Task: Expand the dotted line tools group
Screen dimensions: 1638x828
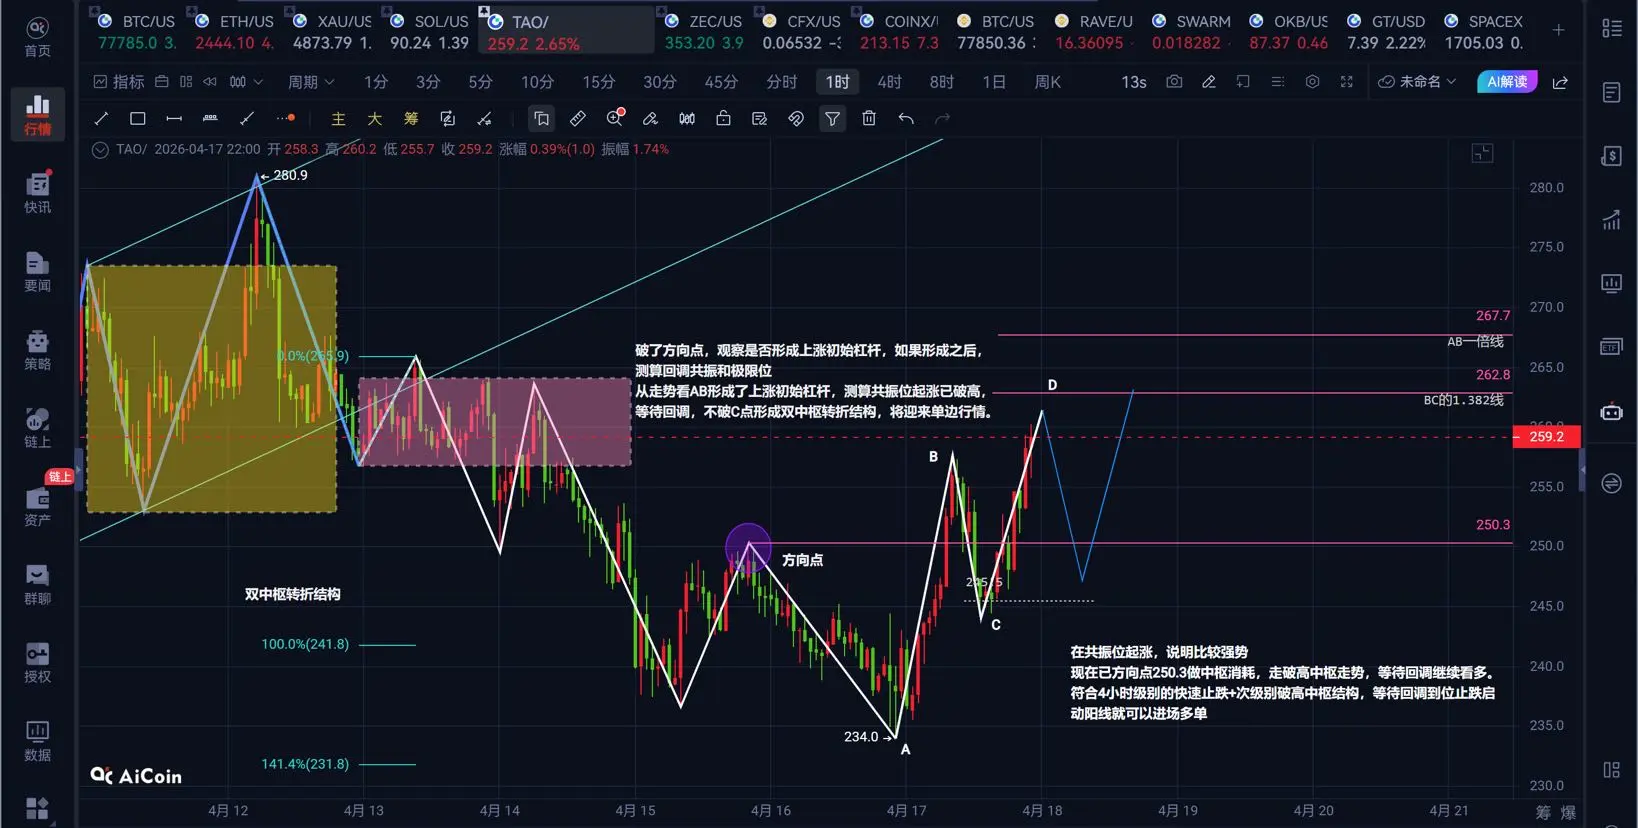Action: point(286,119)
